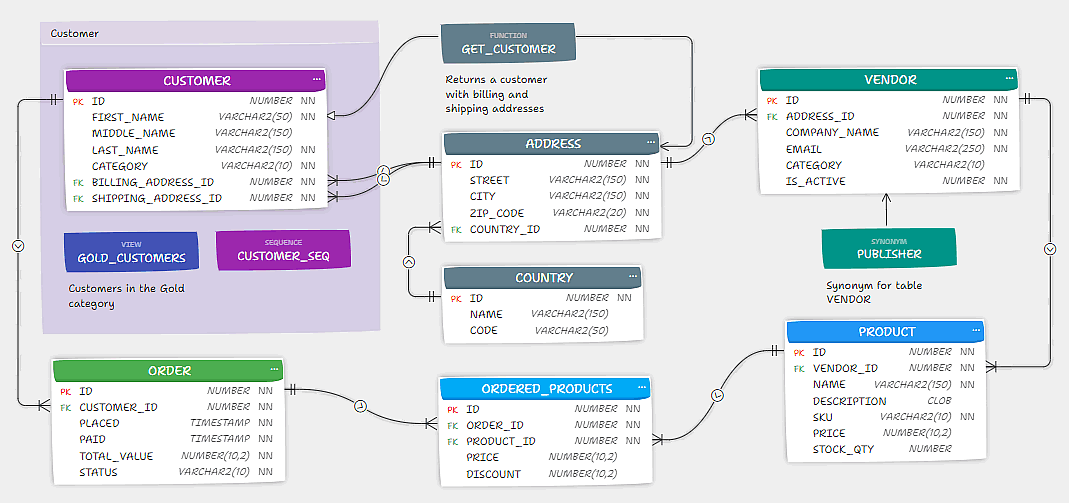
Task: Click the note 'Synonym for table VENDOR'
Action: pyautogui.click(x=875, y=292)
